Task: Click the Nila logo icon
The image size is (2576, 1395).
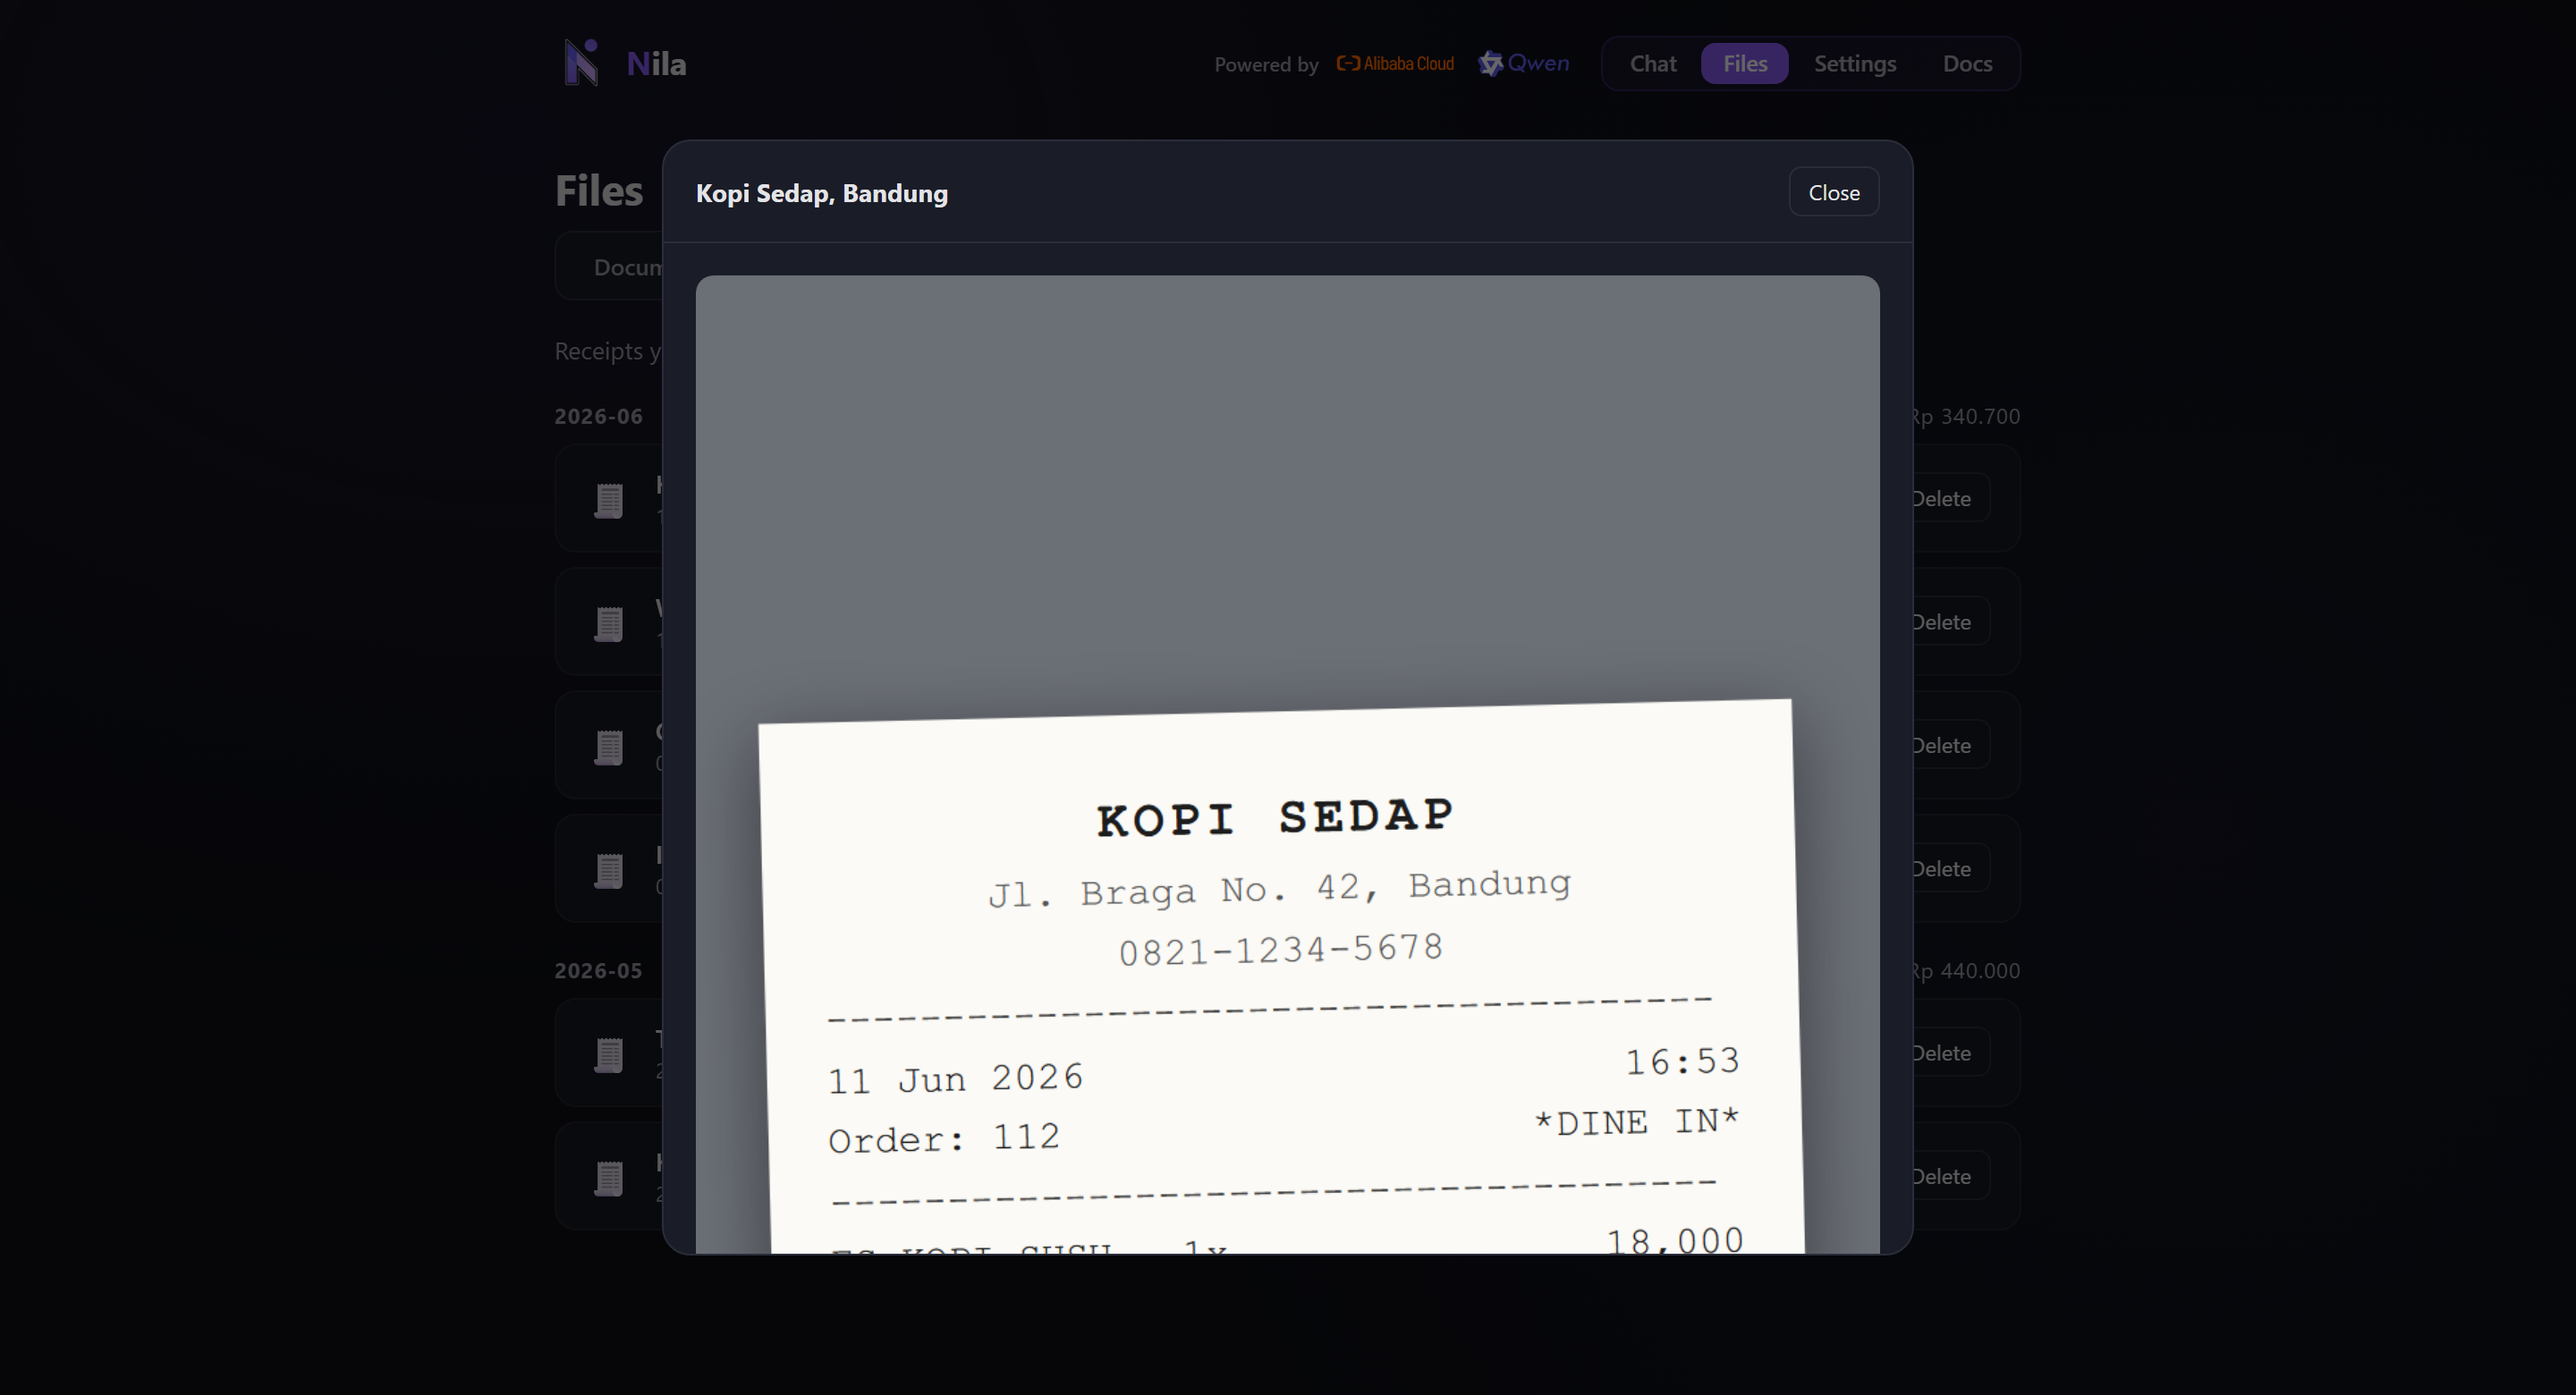Action: pos(581,63)
